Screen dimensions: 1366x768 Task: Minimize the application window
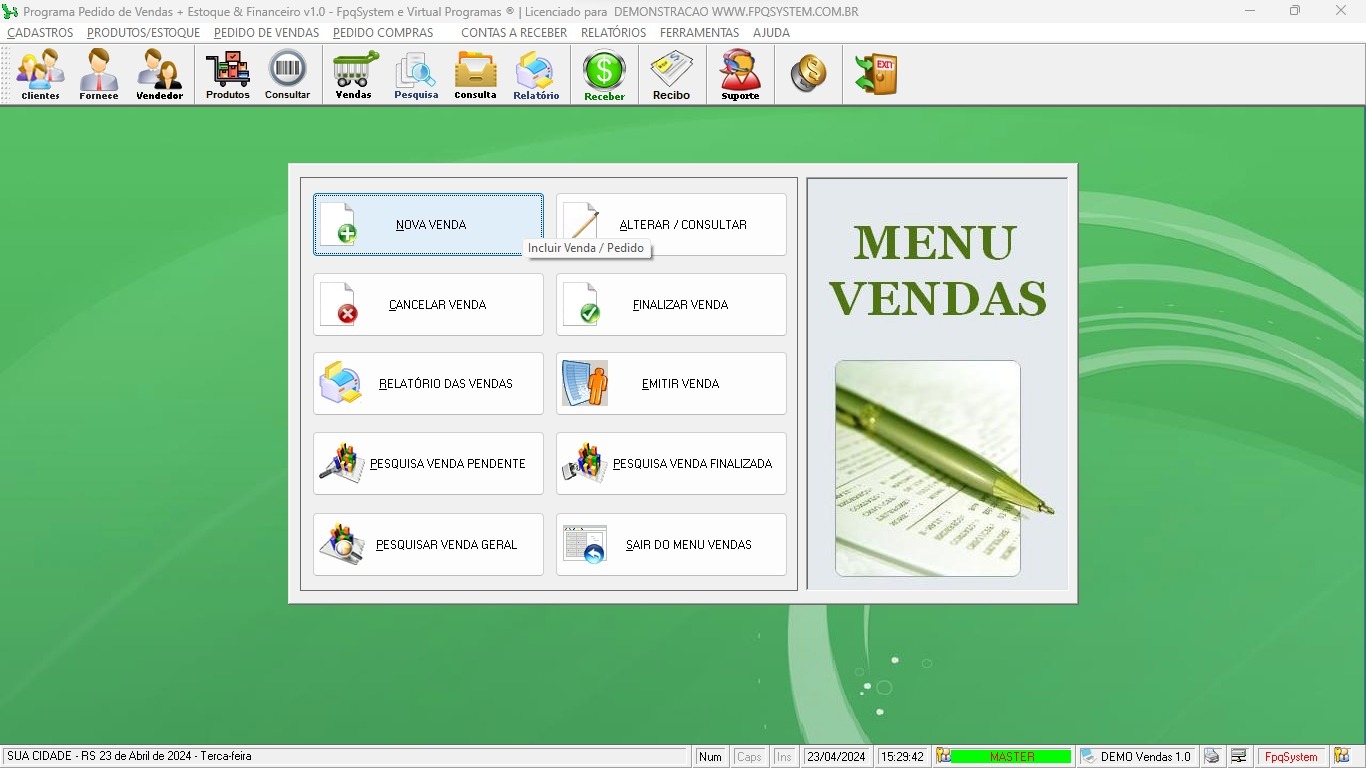pyautogui.click(x=1250, y=11)
